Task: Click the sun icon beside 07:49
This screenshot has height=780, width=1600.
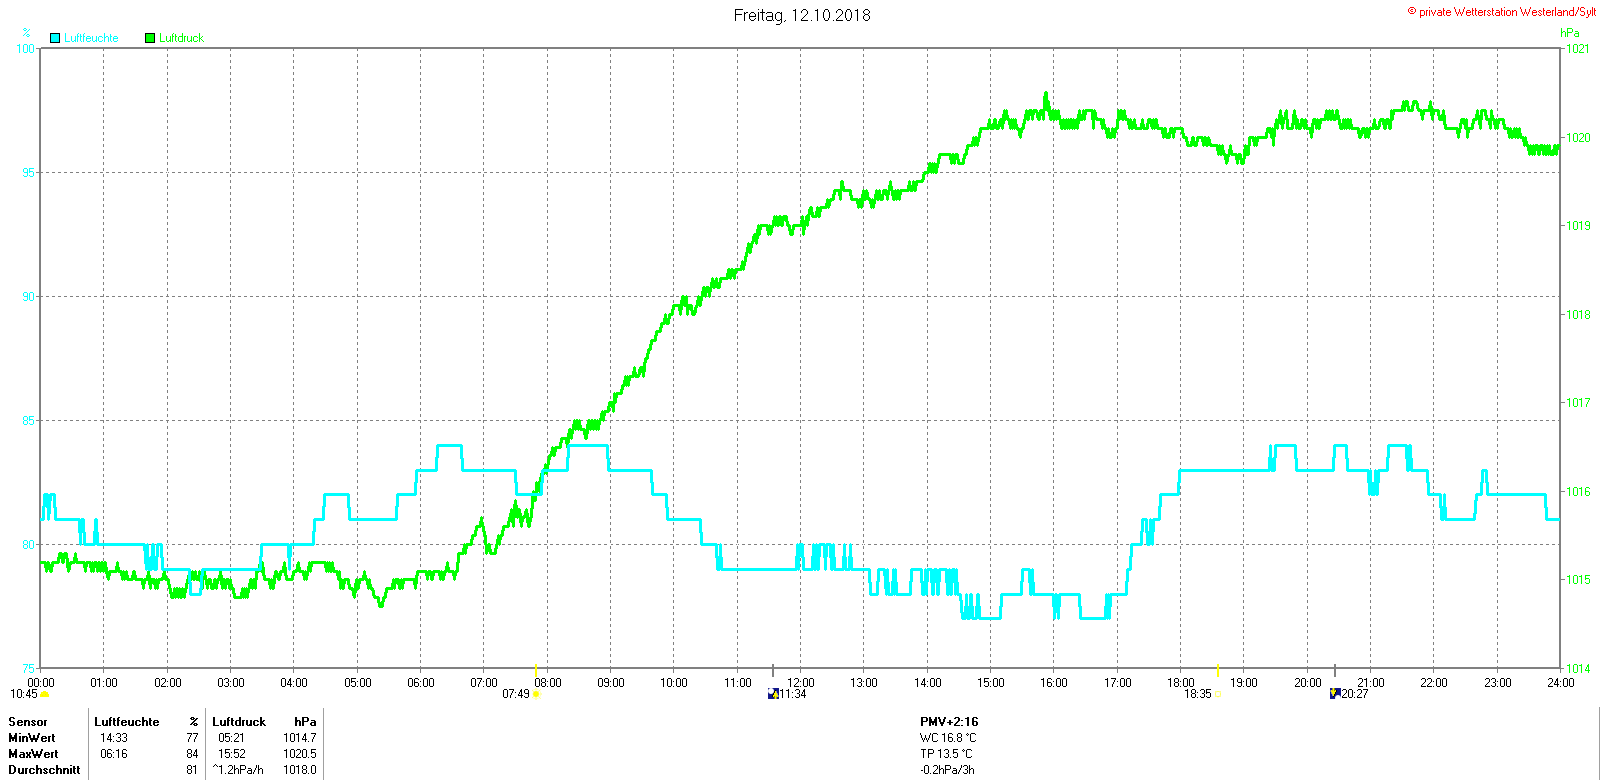Action: point(537,694)
